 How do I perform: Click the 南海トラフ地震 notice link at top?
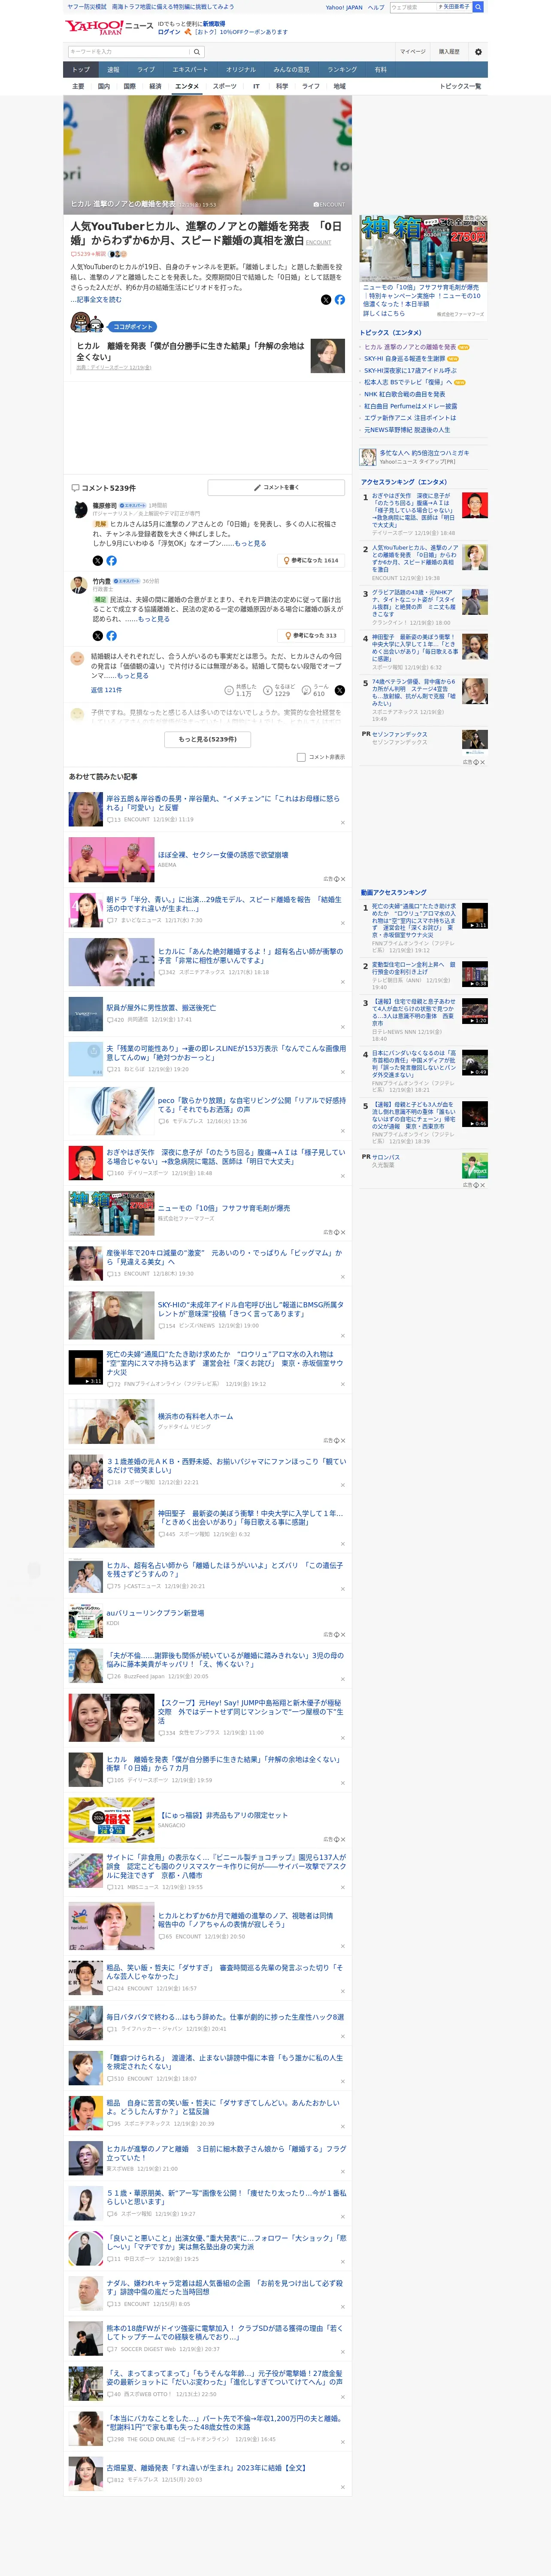click(x=173, y=7)
